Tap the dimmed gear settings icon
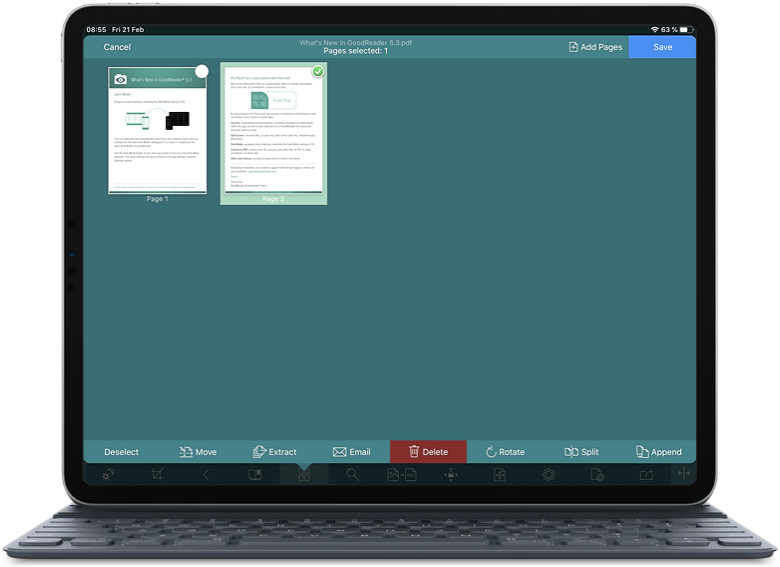780x567 pixels. click(548, 475)
